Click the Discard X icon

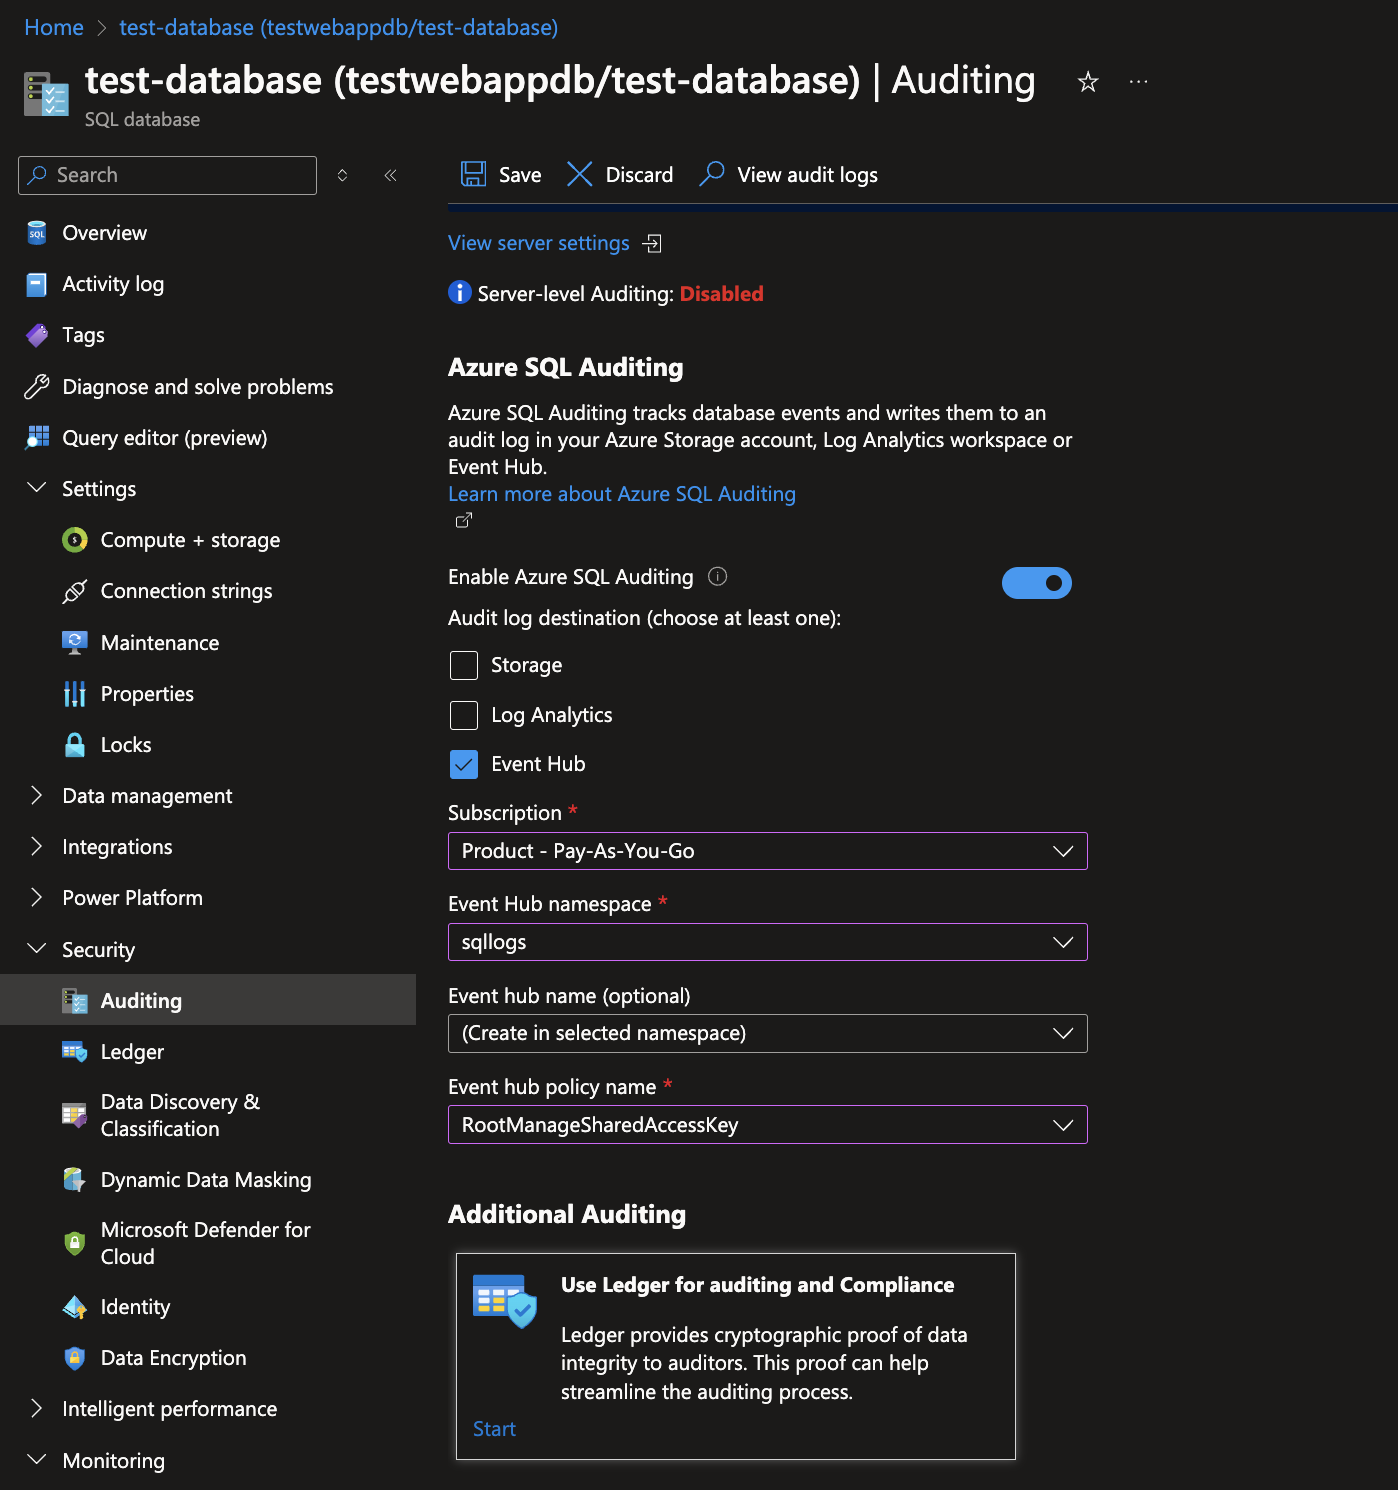580,174
